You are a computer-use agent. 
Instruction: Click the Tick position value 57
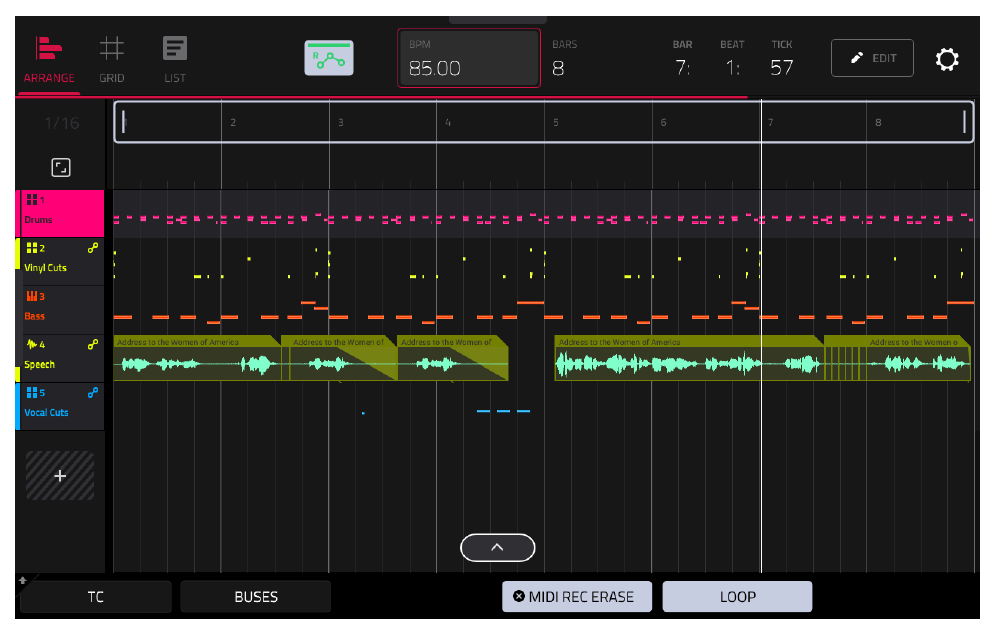coord(782,67)
